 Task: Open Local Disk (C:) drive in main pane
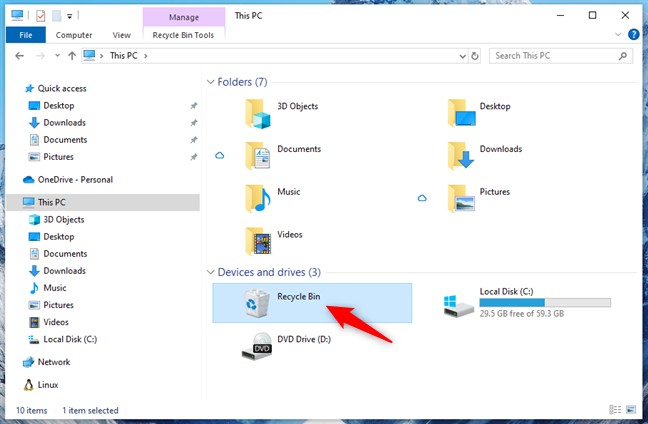(526, 303)
